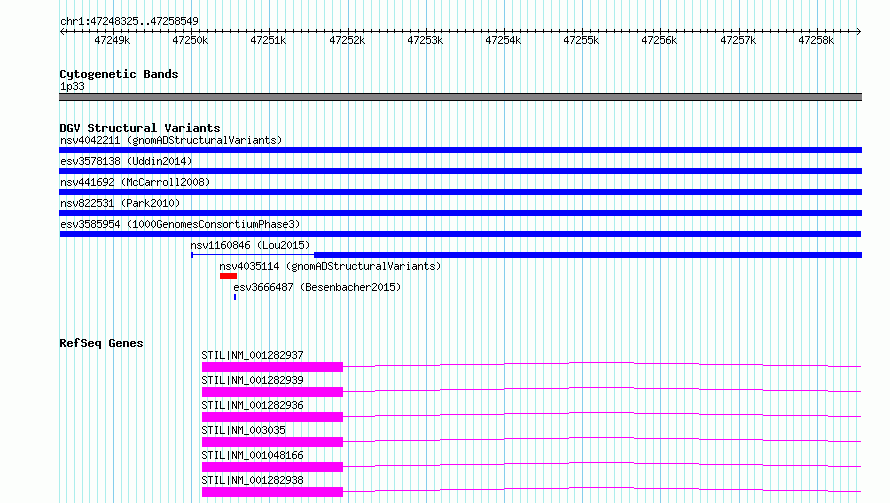The height and width of the screenshot is (503, 890).
Task: Click the 47252k ruler tick label
Action: [347, 40]
